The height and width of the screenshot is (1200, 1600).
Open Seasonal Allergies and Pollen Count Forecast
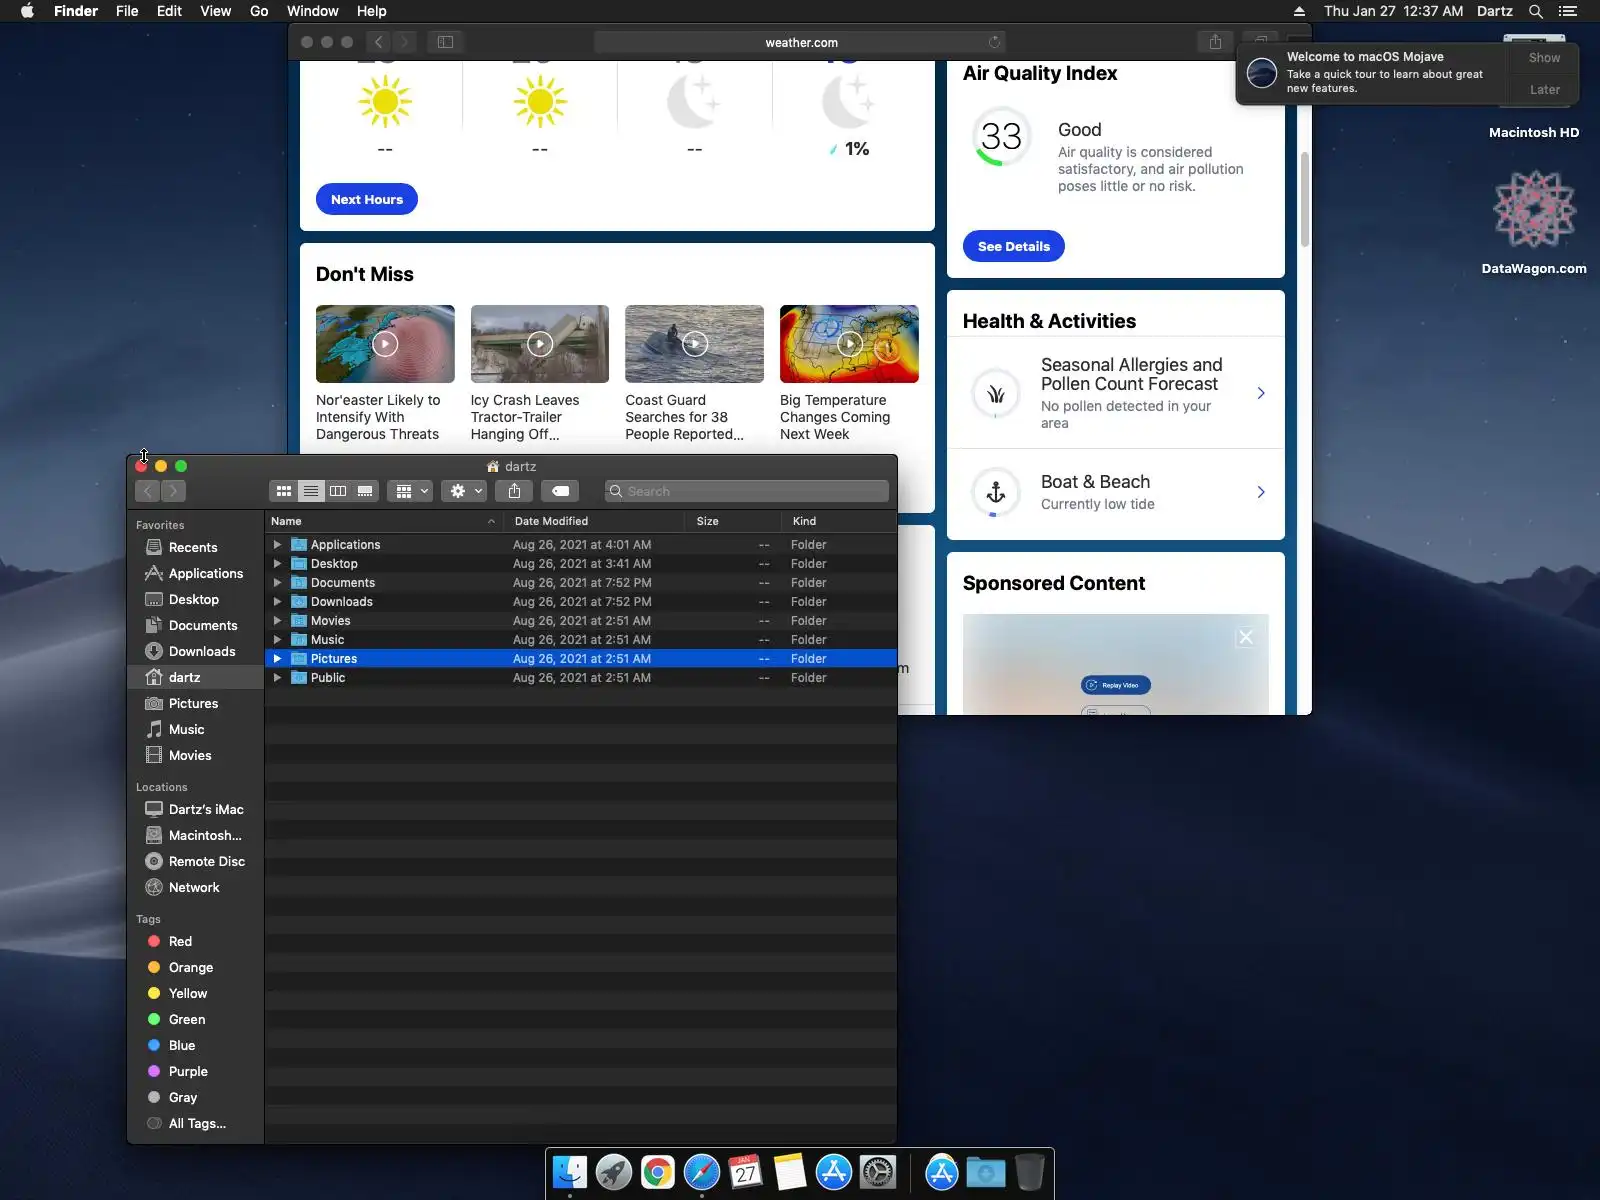[x=1116, y=393]
